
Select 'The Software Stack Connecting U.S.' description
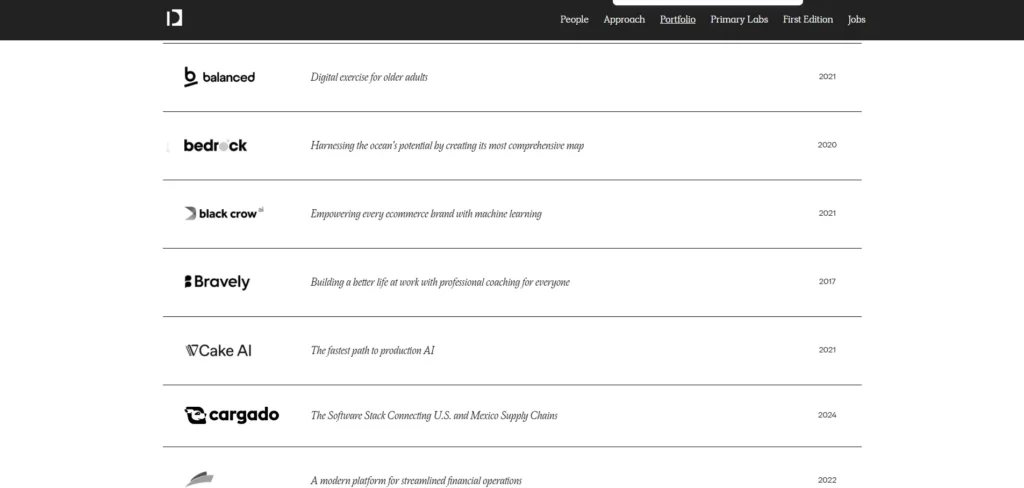(434, 415)
